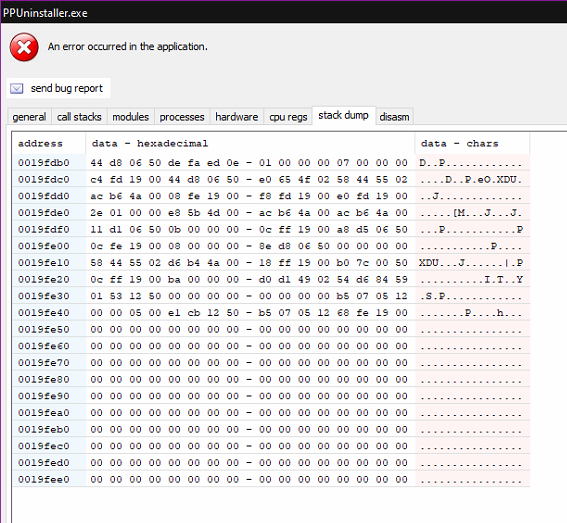Show the processes tab
Viewport: 567px width, 523px height.
(x=182, y=117)
